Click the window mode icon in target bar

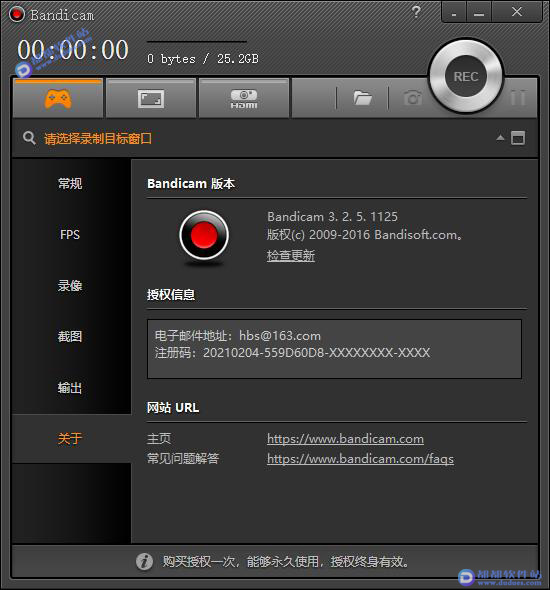(x=518, y=138)
